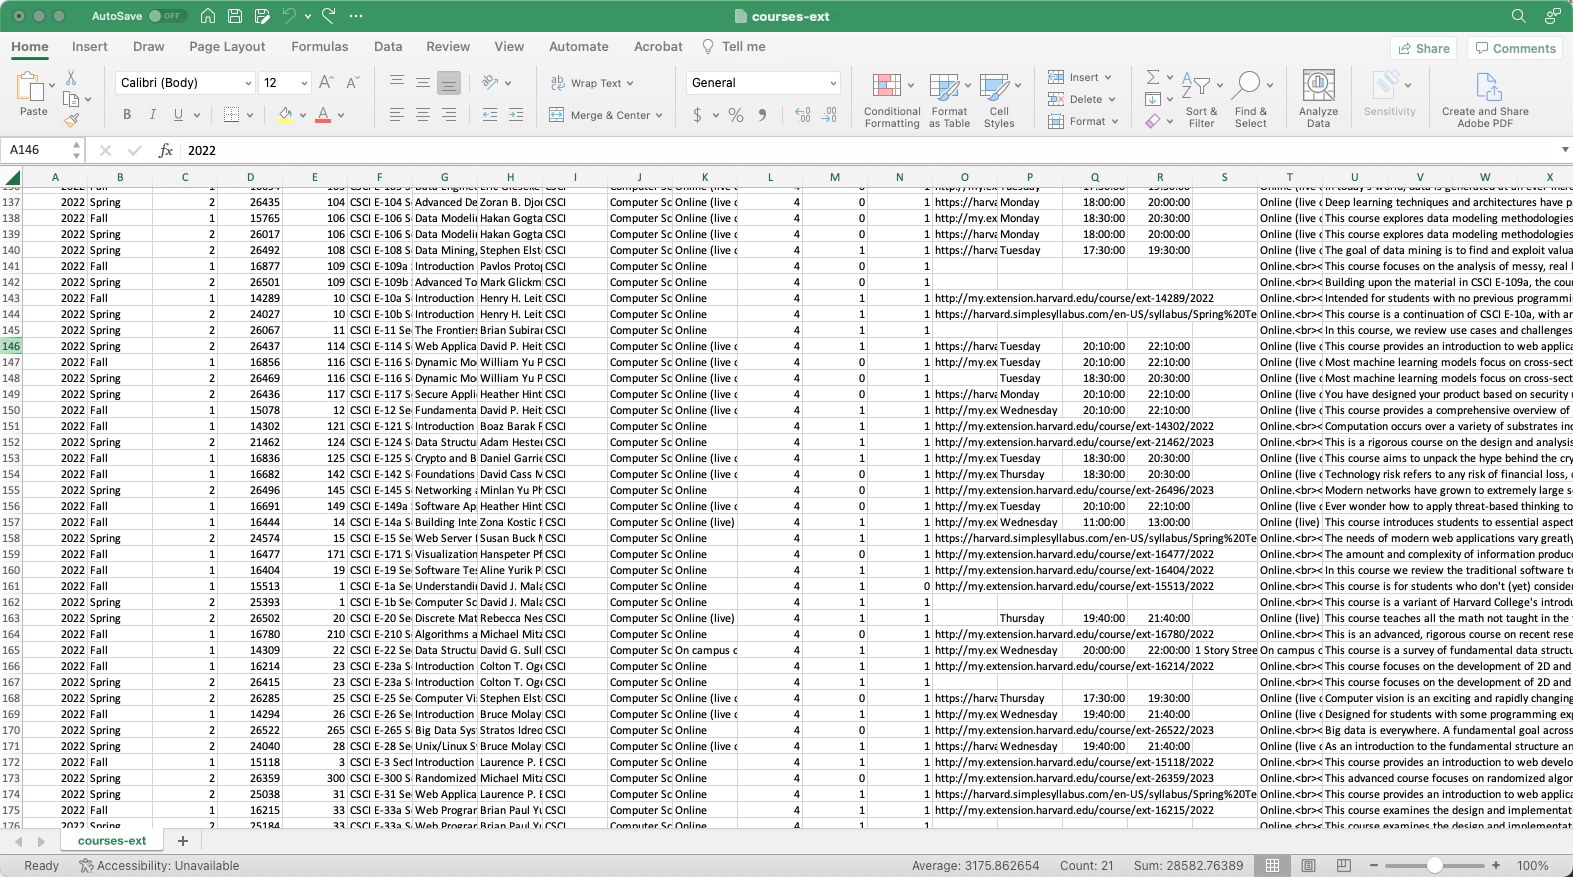
Task: Click the Format Painter brush icon
Action: 71,121
